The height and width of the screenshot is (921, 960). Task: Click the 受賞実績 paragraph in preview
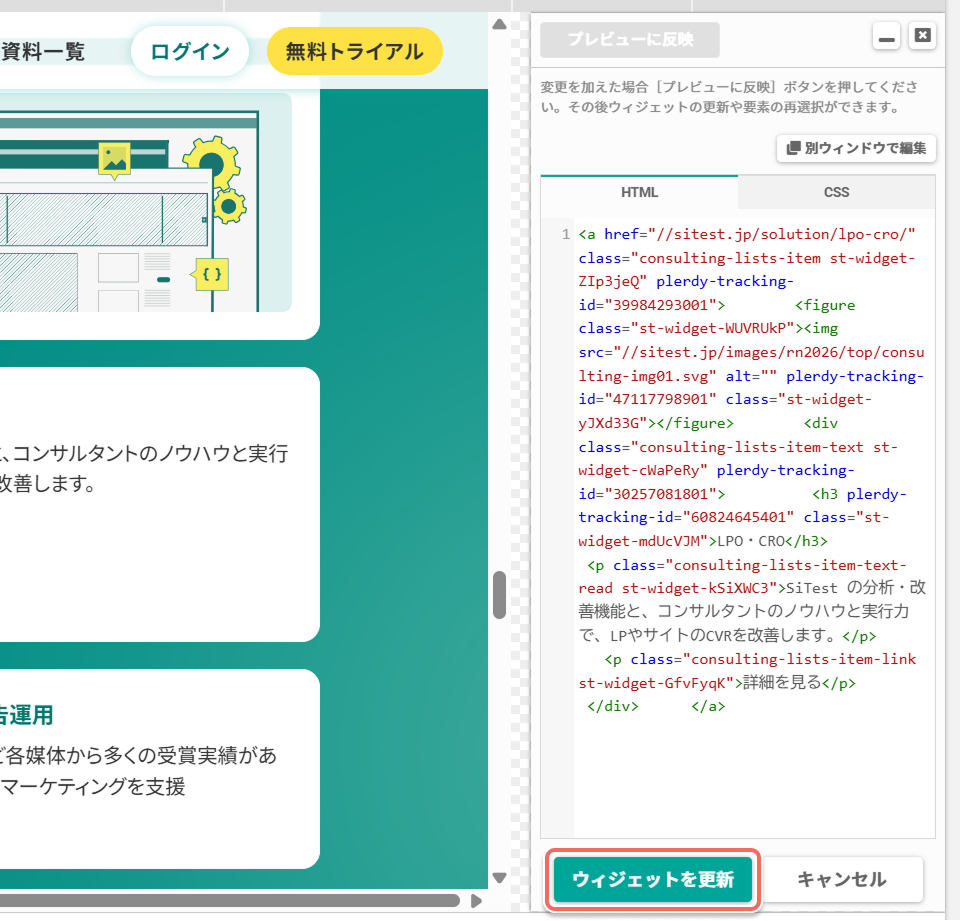click(138, 770)
